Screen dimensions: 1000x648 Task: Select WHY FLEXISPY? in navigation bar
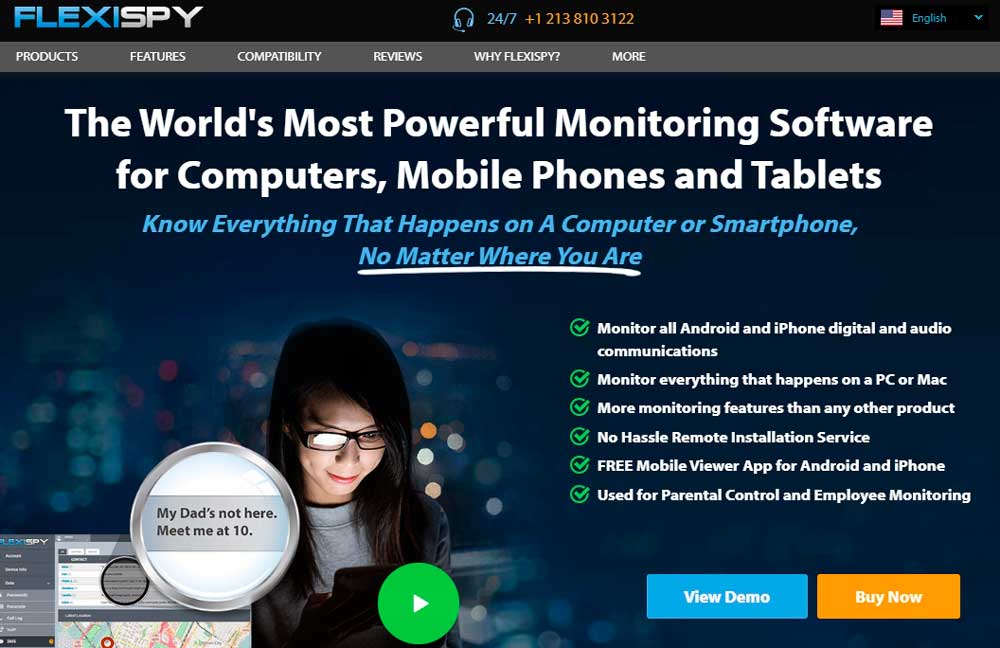[x=517, y=57]
